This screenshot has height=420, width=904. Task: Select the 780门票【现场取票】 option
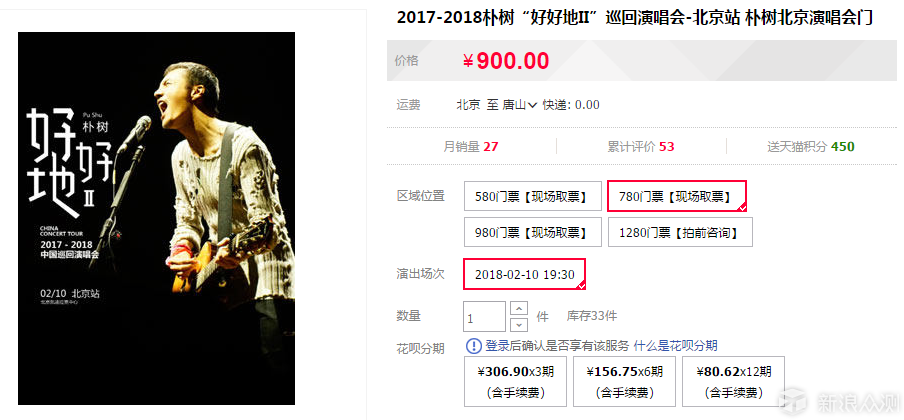(677, 196)
